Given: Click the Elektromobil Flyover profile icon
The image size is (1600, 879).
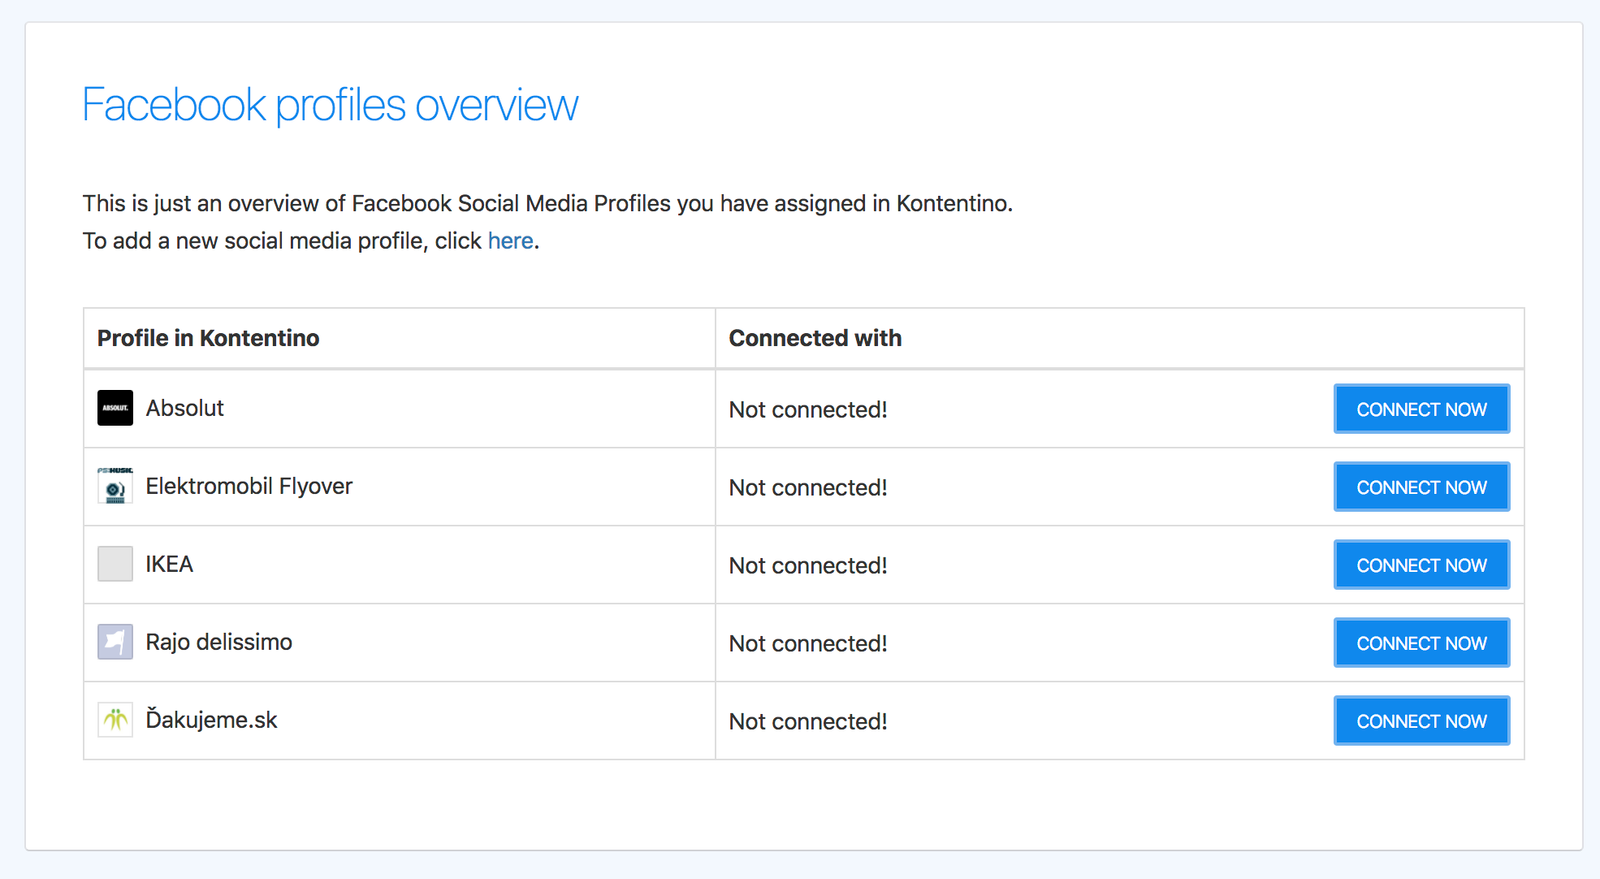Looking at the screenshot, I should (115, 486).
